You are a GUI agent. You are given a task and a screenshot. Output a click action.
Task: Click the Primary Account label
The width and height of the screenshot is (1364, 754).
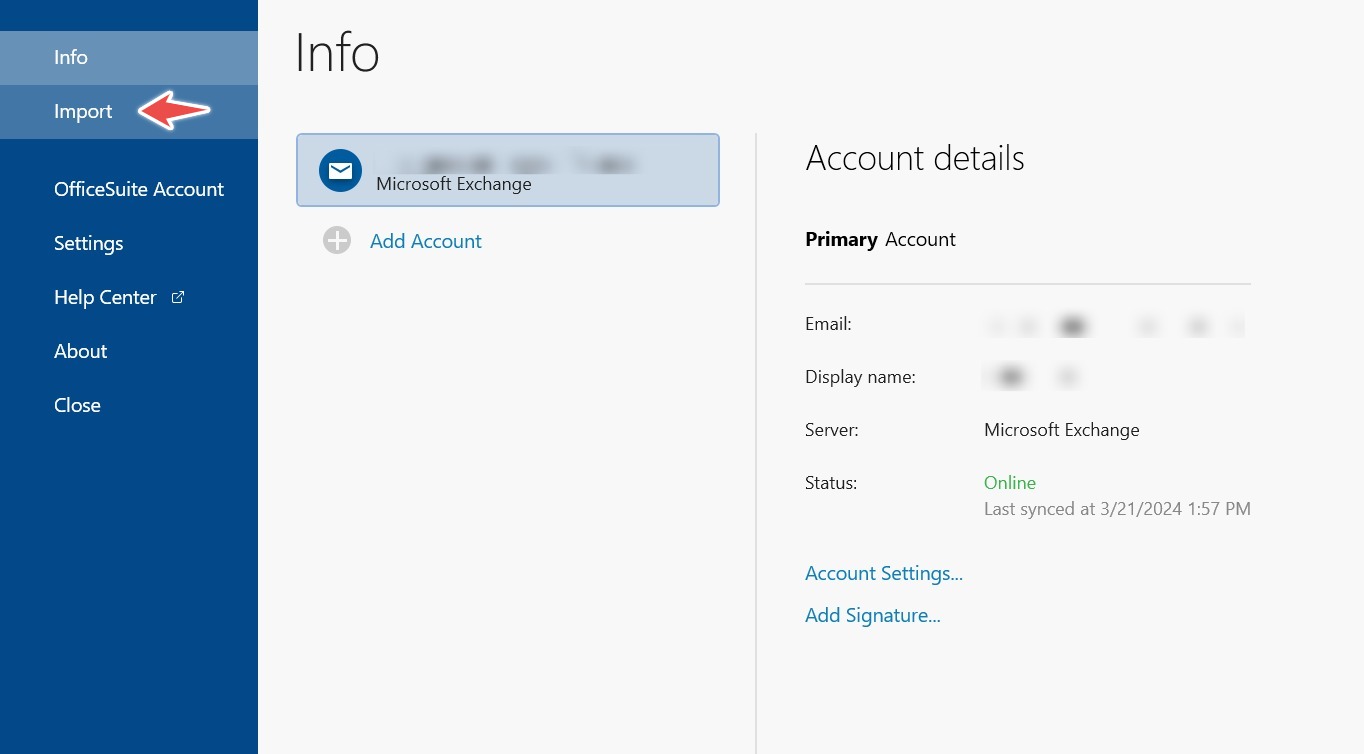tap(880, 239)
